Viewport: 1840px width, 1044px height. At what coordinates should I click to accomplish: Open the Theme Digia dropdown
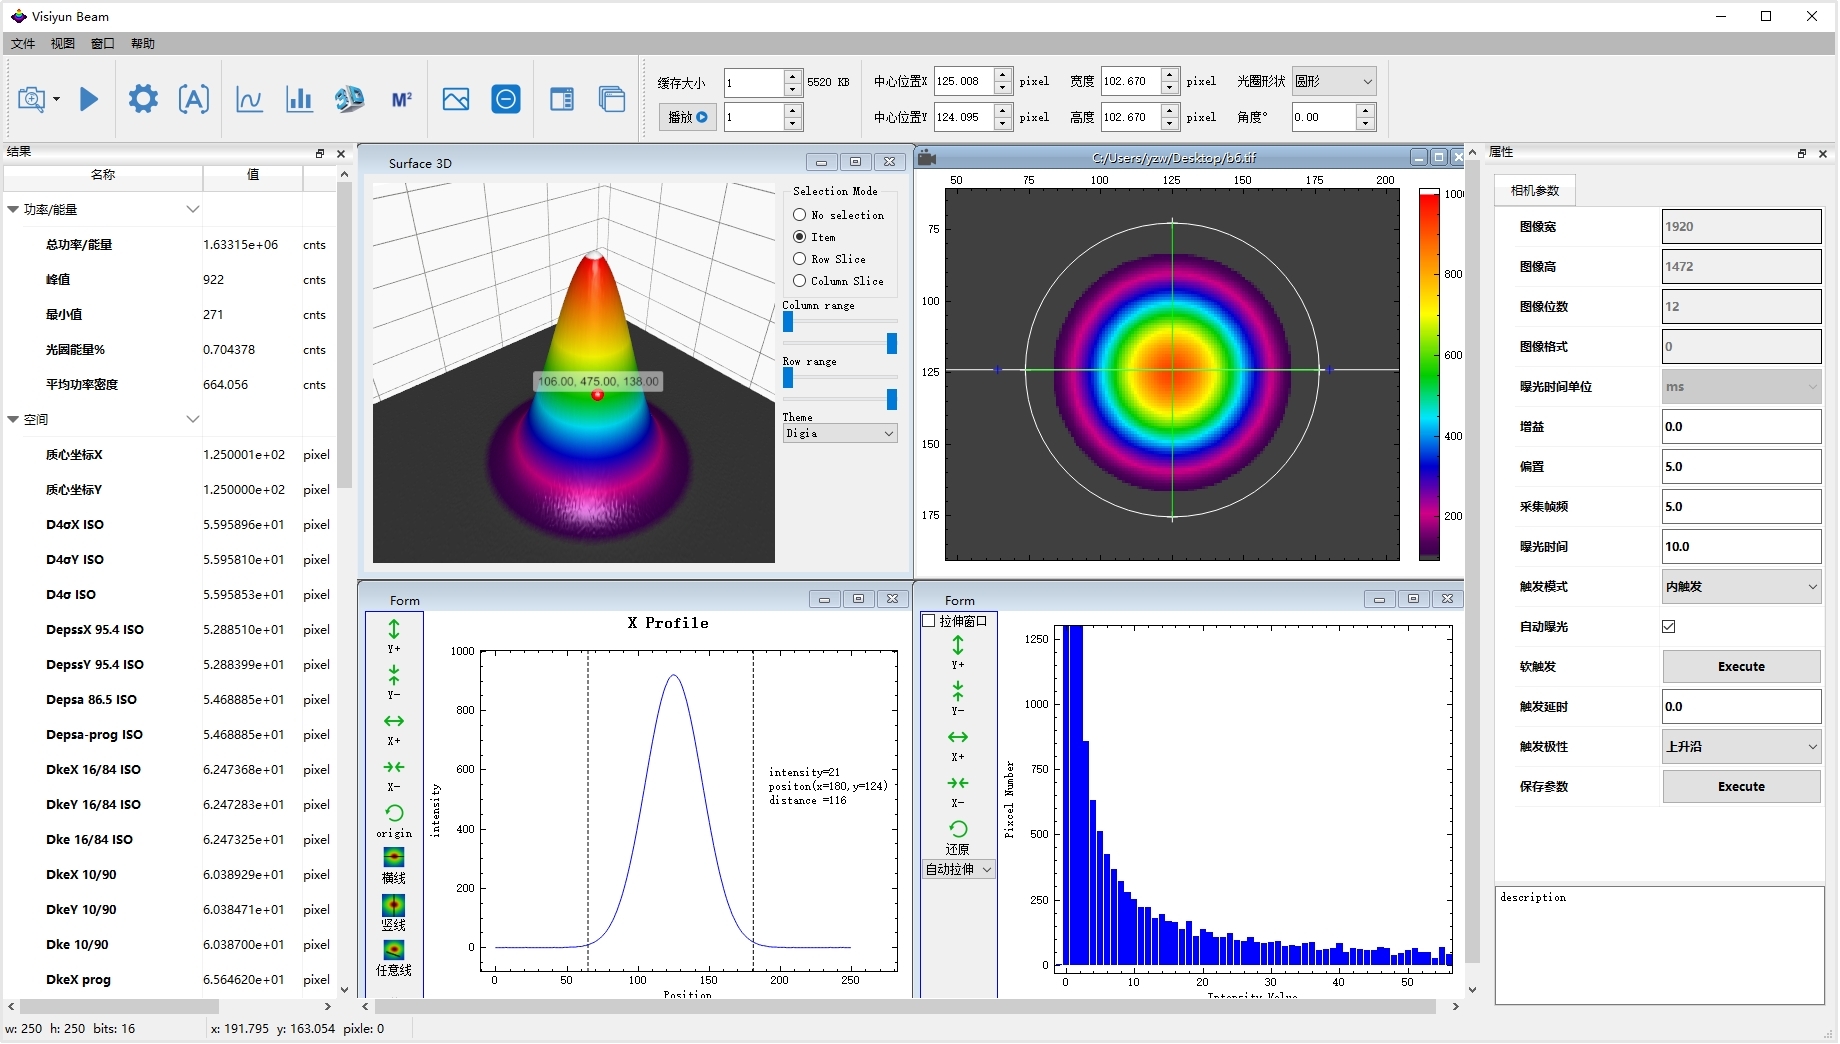click(840, 434)
